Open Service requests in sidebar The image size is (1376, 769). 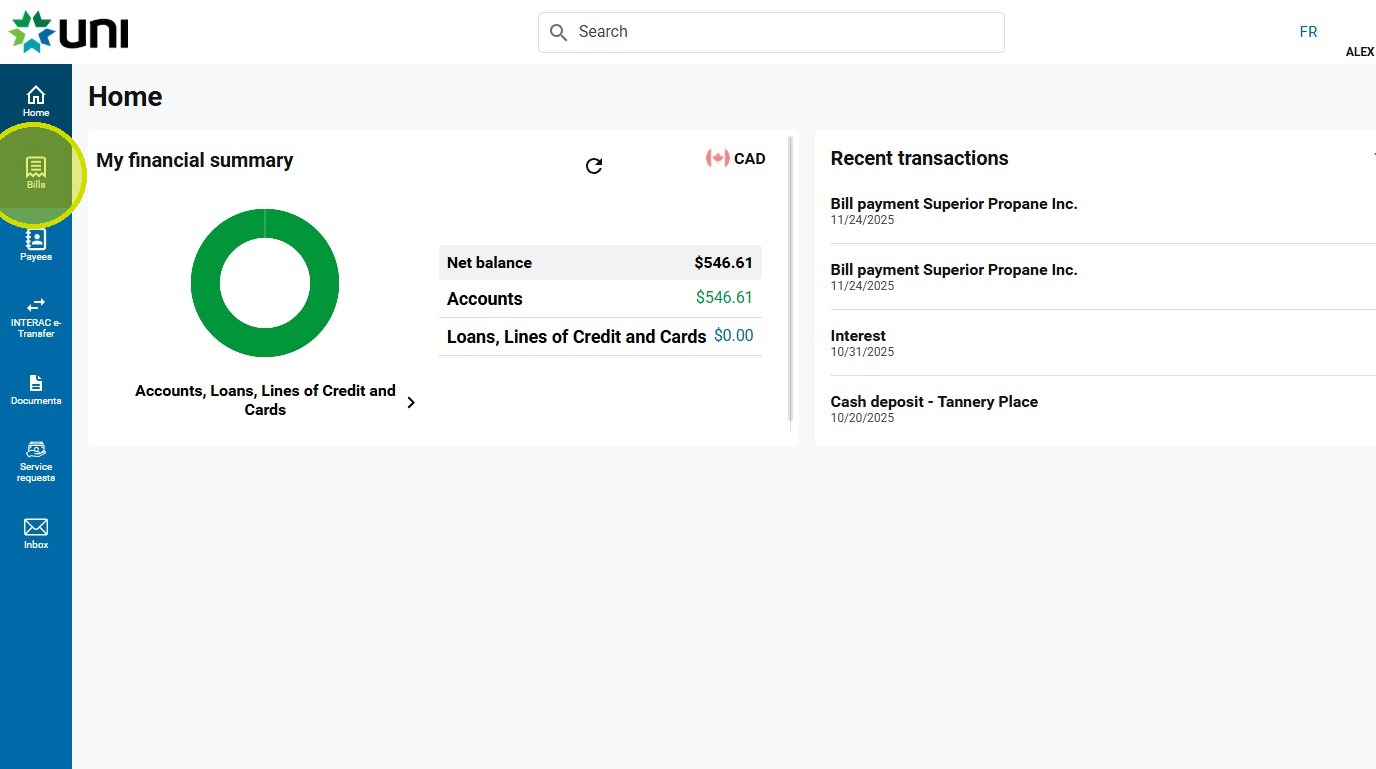point(36,460)
